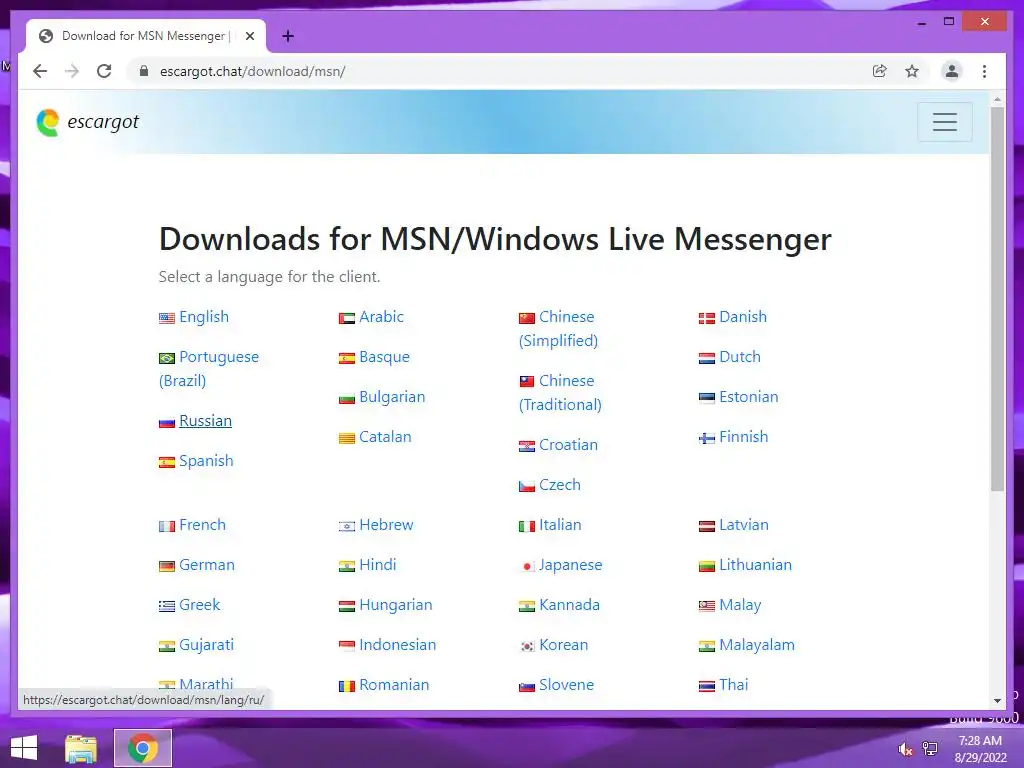Click the Danish flag icon

(x=707, y=318)
